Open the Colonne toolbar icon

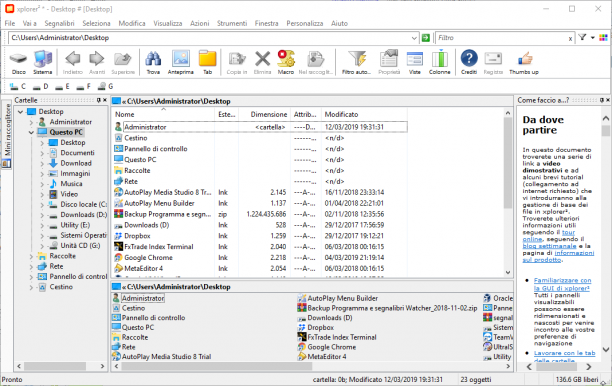(x=439, y=62)
